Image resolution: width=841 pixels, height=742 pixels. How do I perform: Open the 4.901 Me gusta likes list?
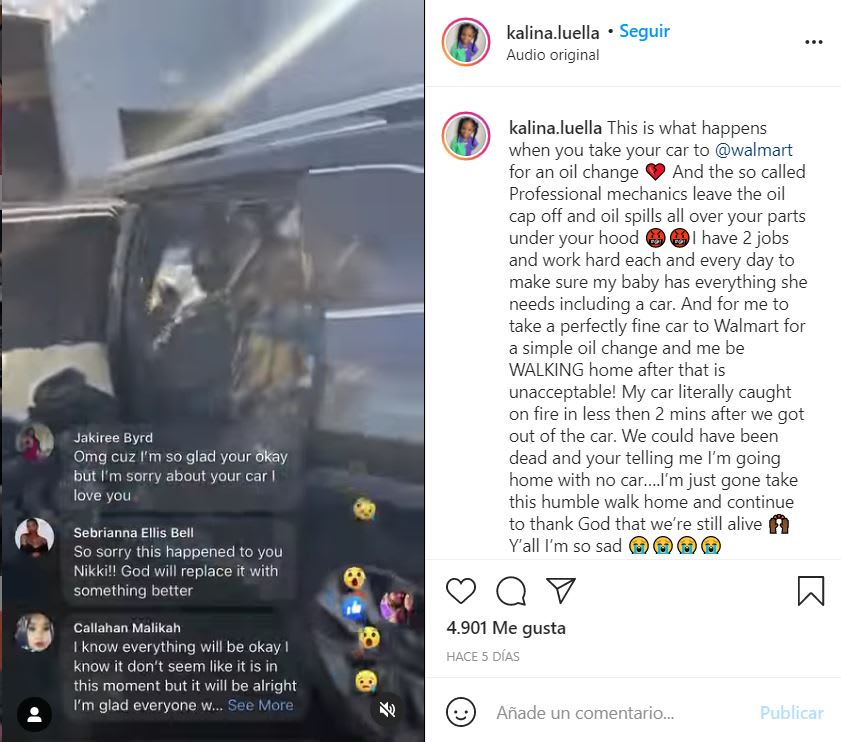[x=506, y=628]
